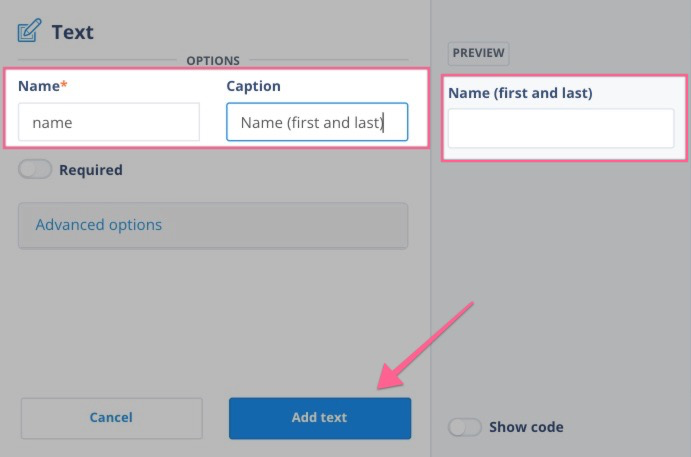
Task: Toggle the Required switch
Action: 35,169
